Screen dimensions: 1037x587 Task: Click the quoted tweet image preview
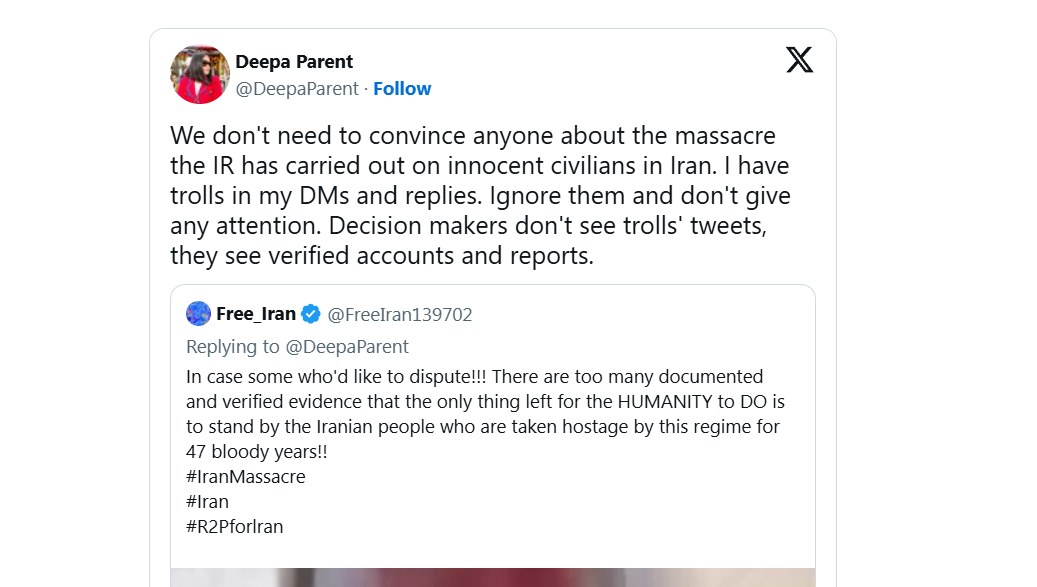pos(492,577)
